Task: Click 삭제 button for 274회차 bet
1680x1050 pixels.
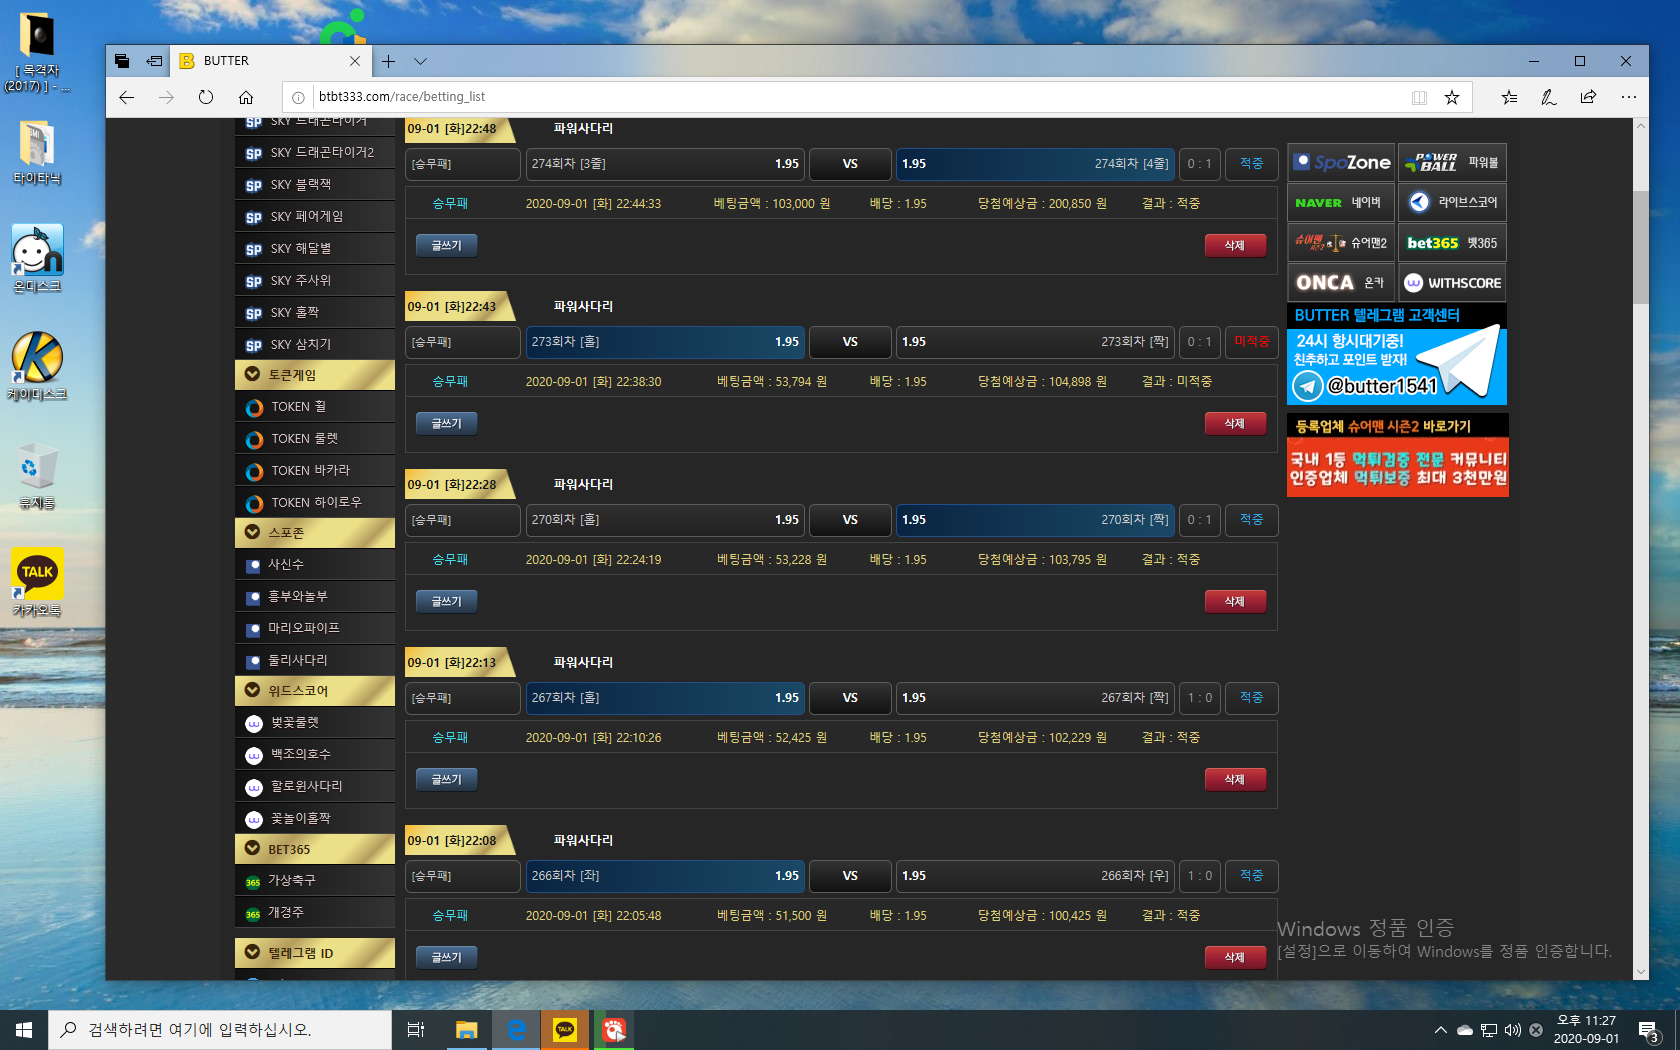Action: click(1235, 245)
